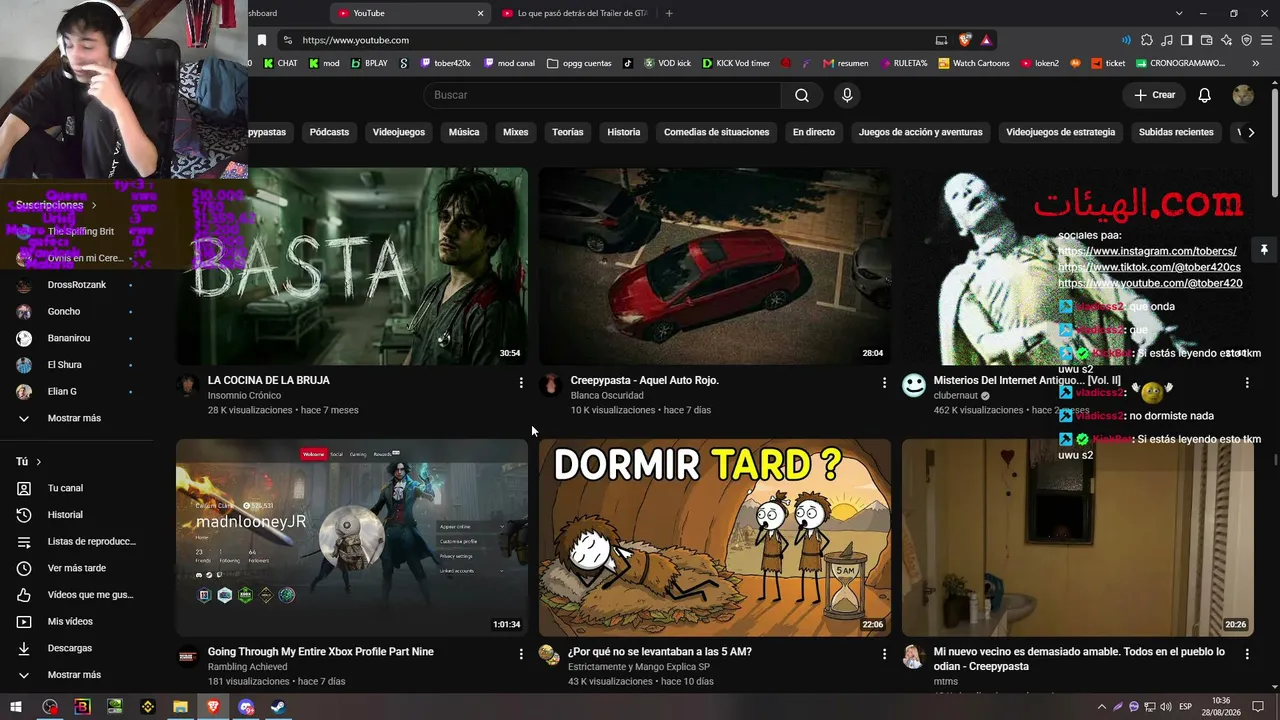The width and height of the screenshot is (1280, 720).
Task: Expand Mostrar más under subscriptions
Action: (74, 418)
